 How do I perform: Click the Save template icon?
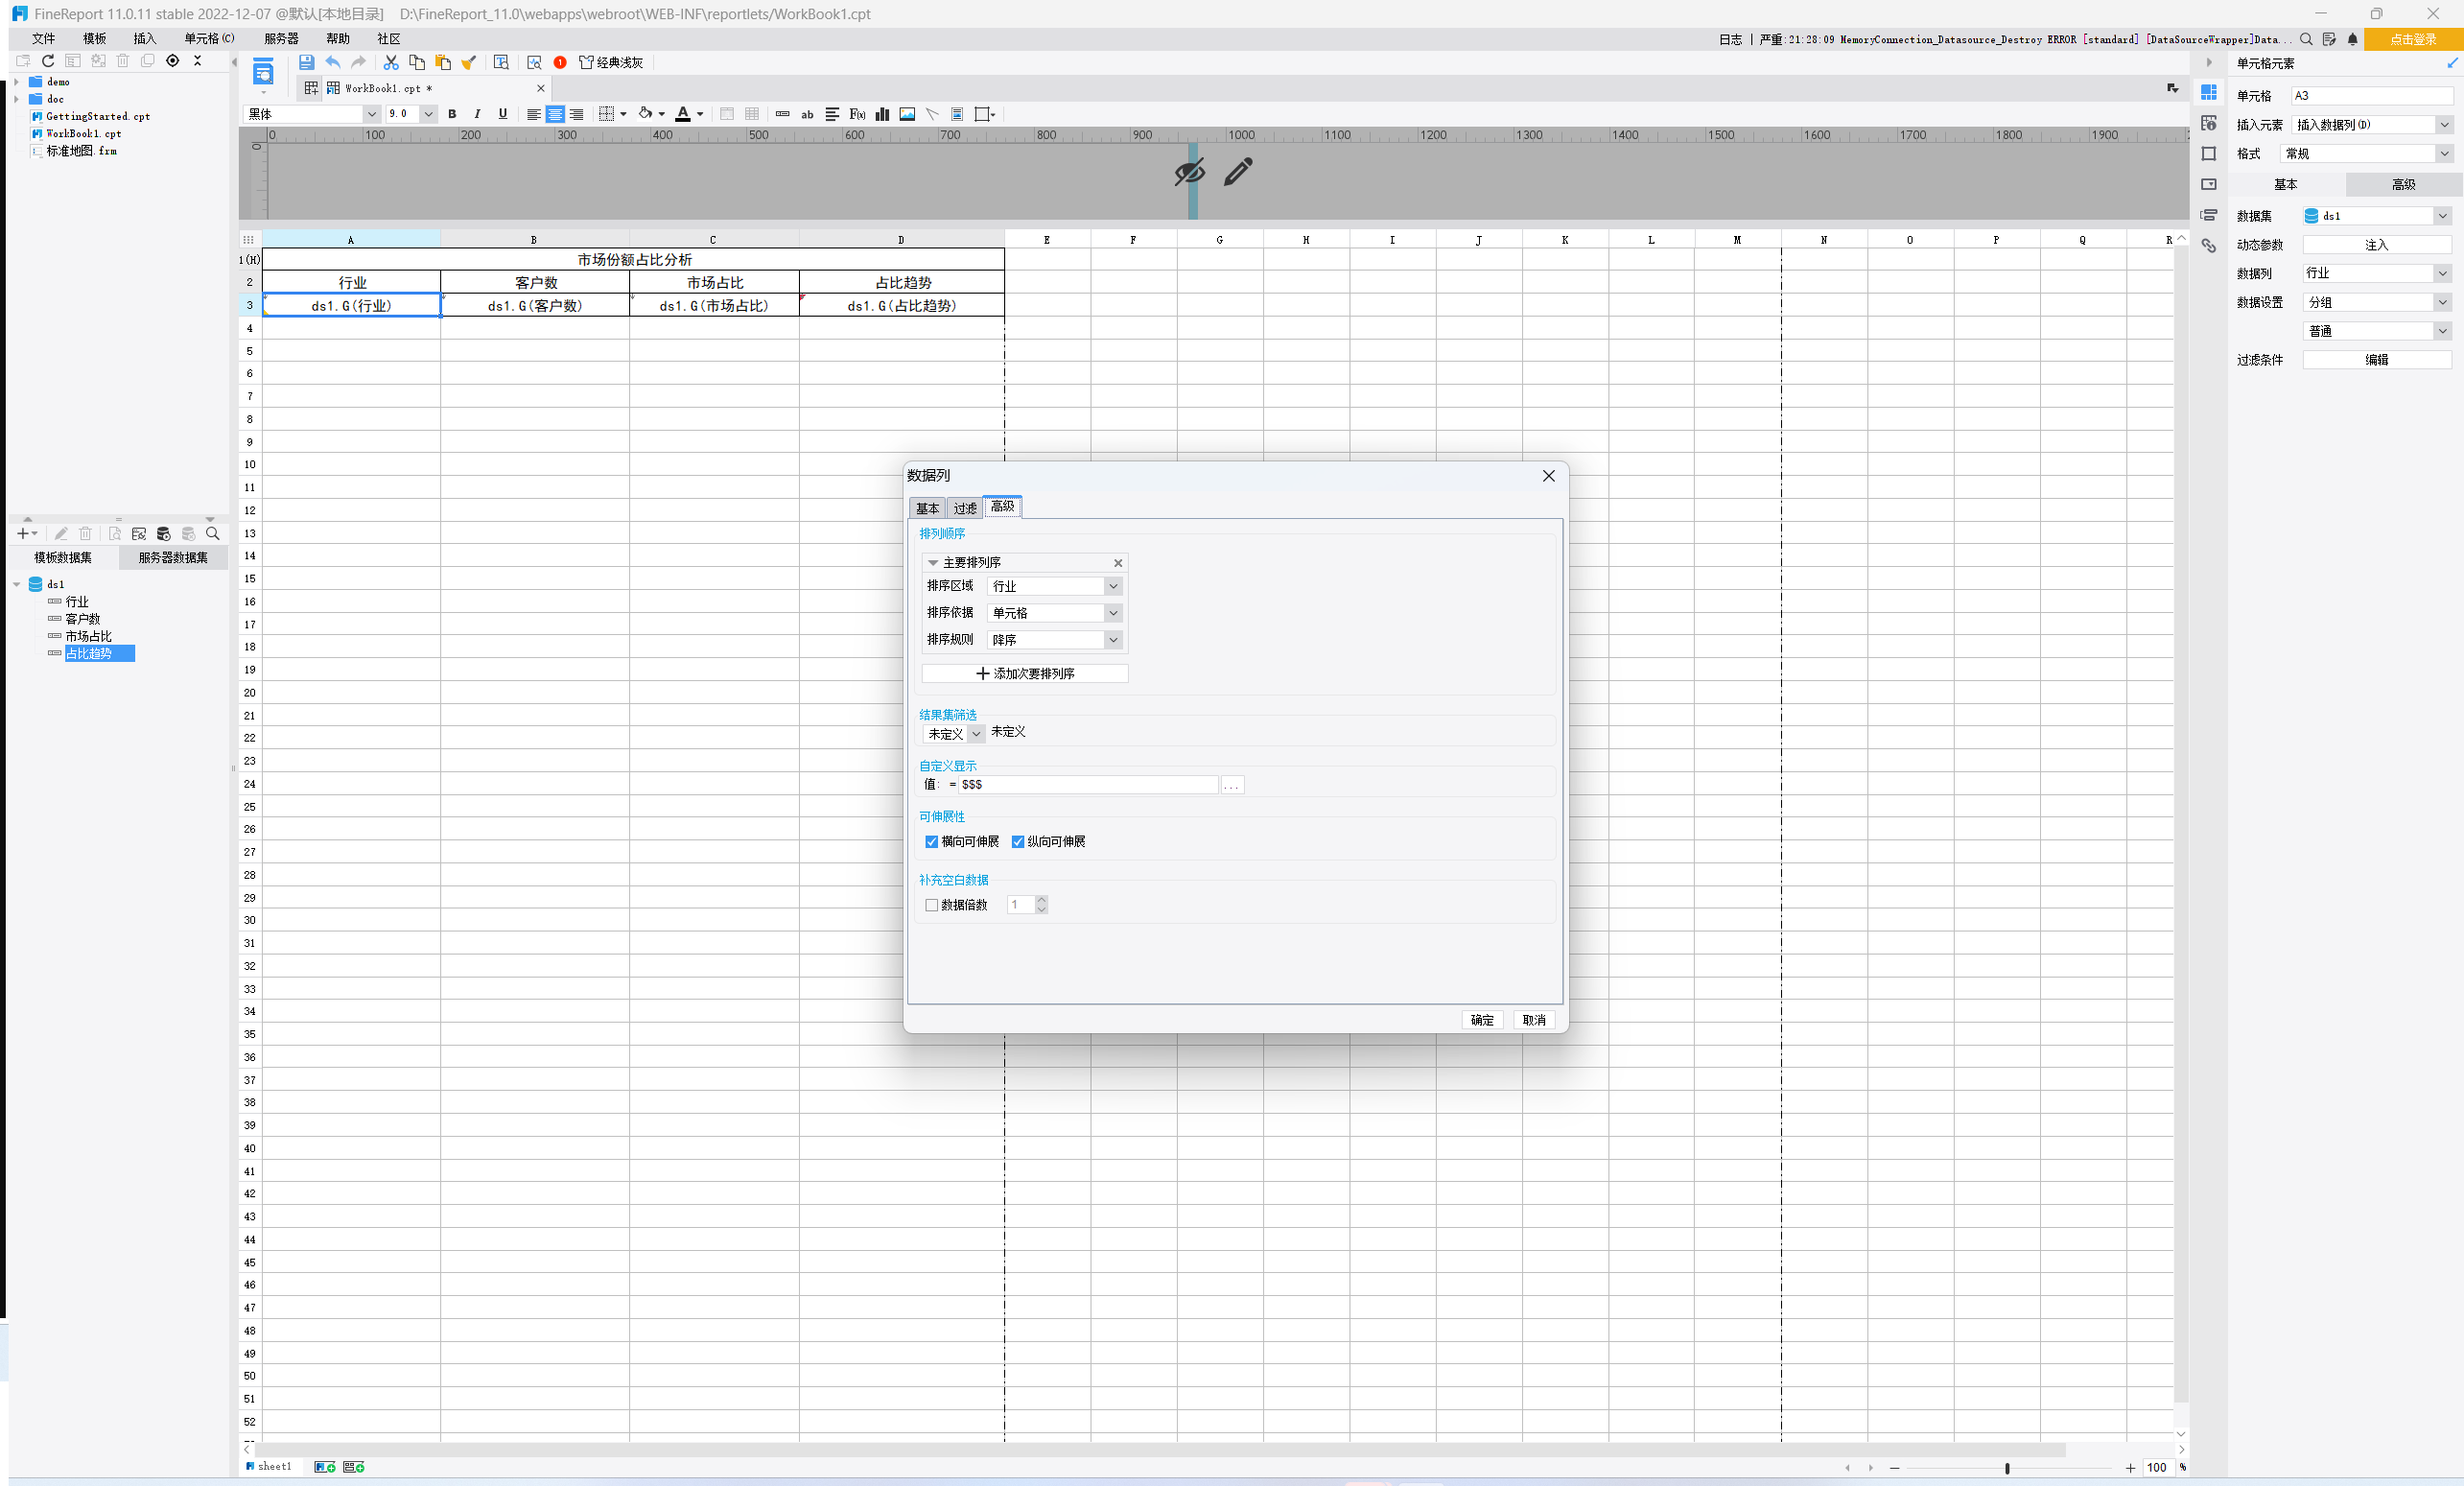306,62
